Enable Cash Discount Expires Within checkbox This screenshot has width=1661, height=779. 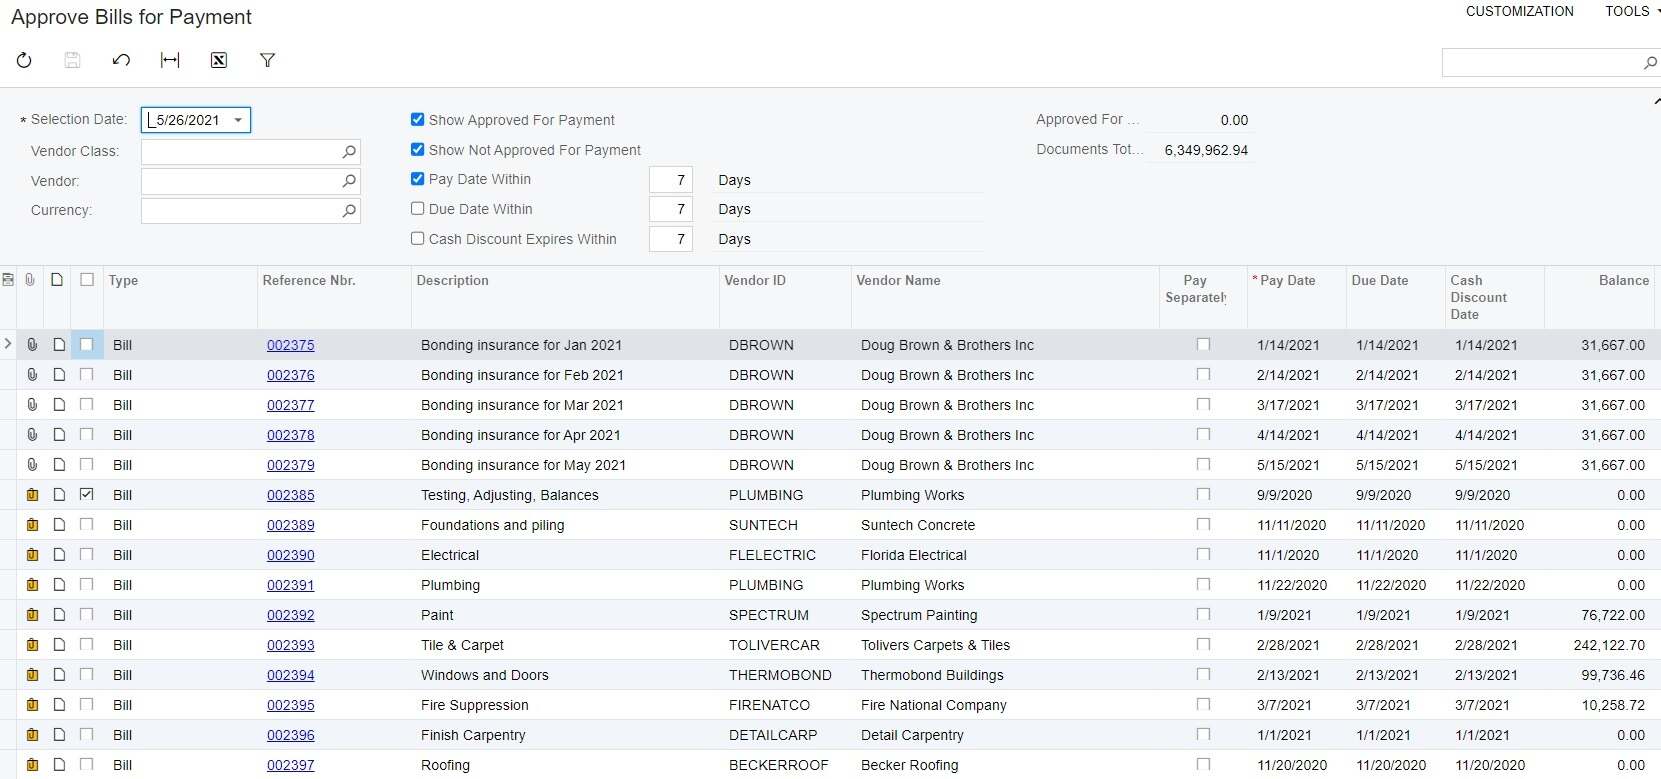coord(418,239)
